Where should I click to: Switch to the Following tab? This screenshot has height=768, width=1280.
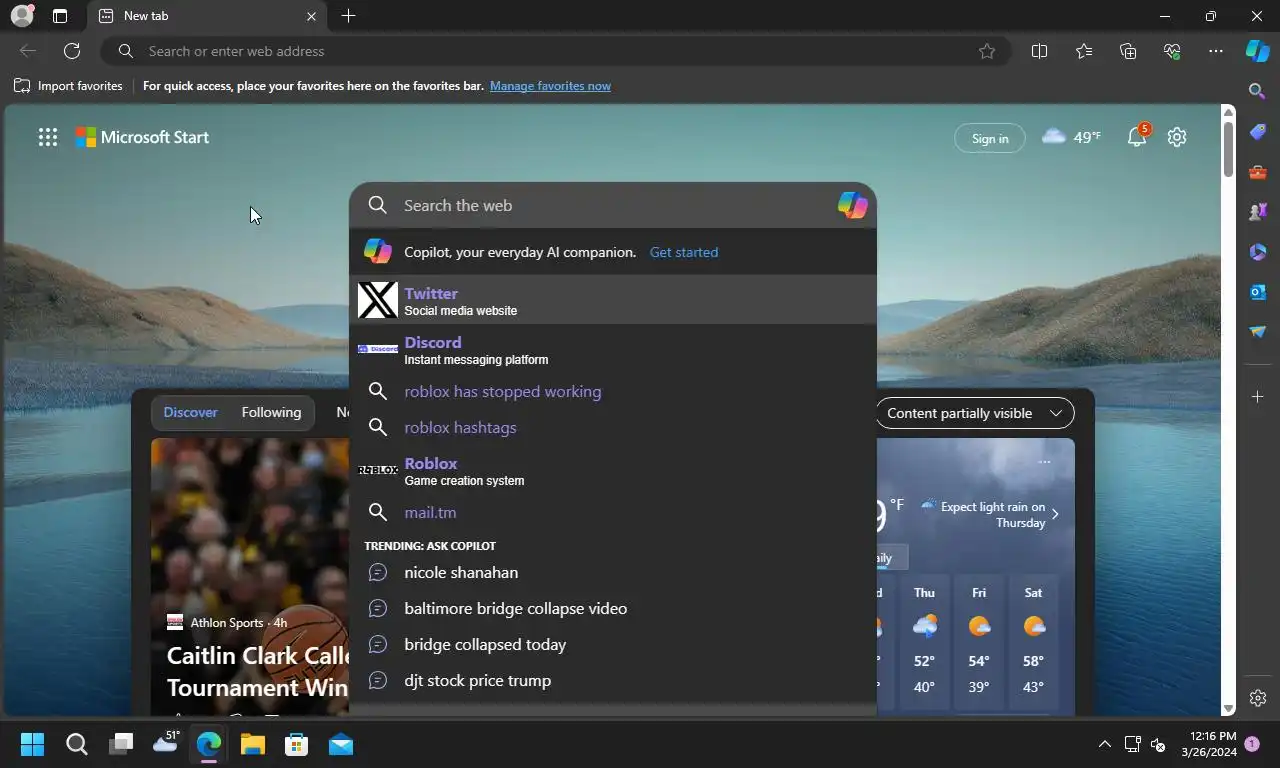click(x=271, y=412)
